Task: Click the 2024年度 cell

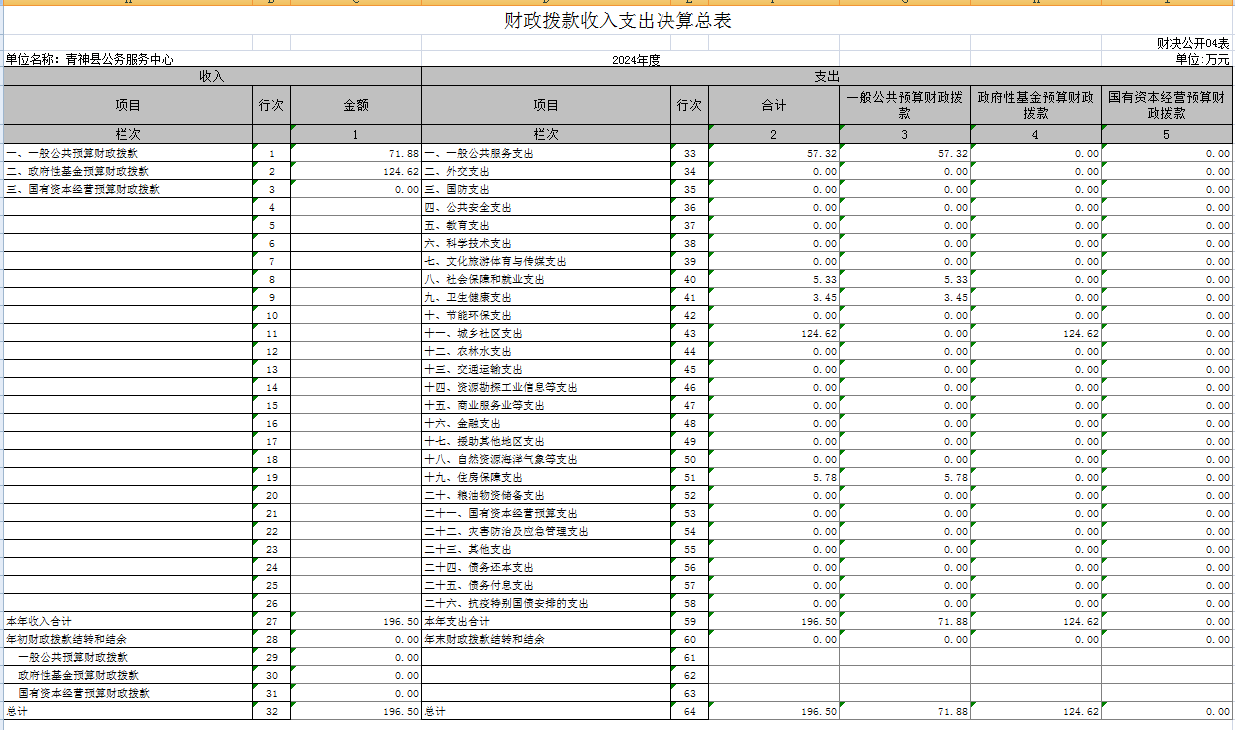Action: coord(636,60)
